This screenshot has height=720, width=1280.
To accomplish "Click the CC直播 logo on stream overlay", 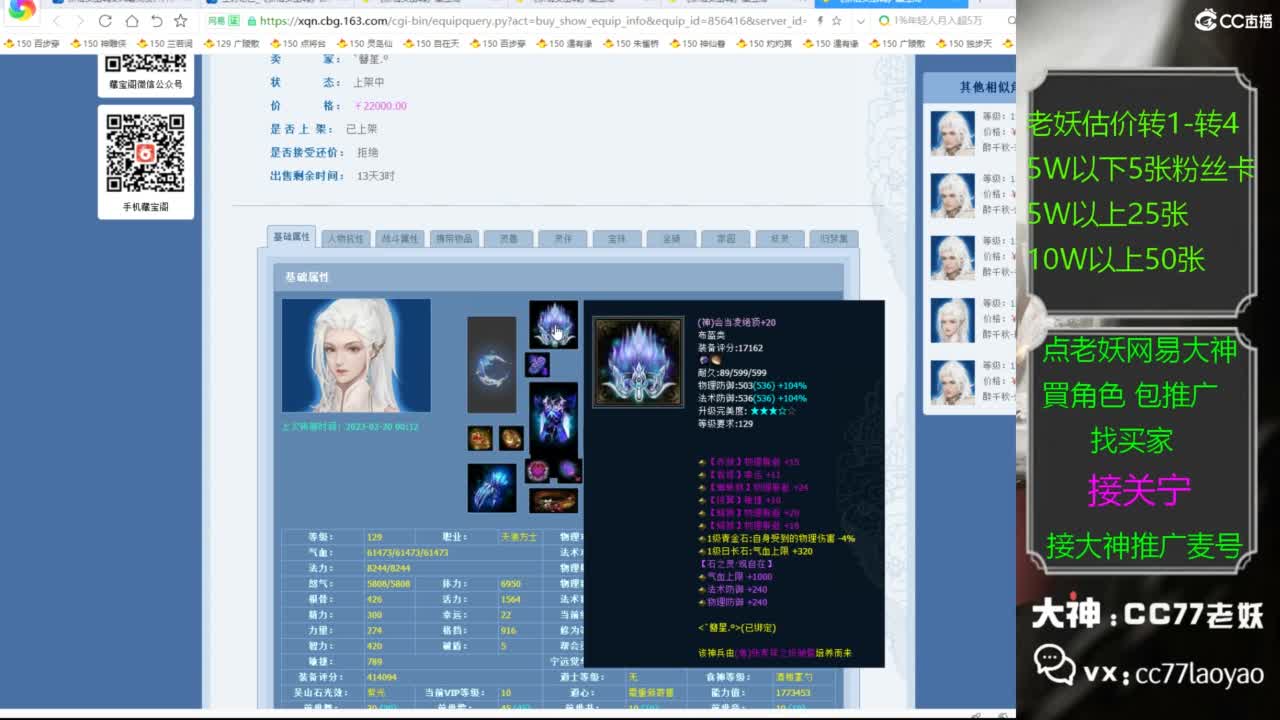I will point(1233,20).
